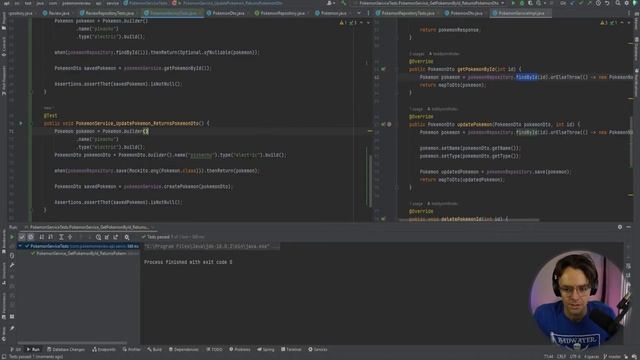Run with coverage toolbar icon

[530, 3]
